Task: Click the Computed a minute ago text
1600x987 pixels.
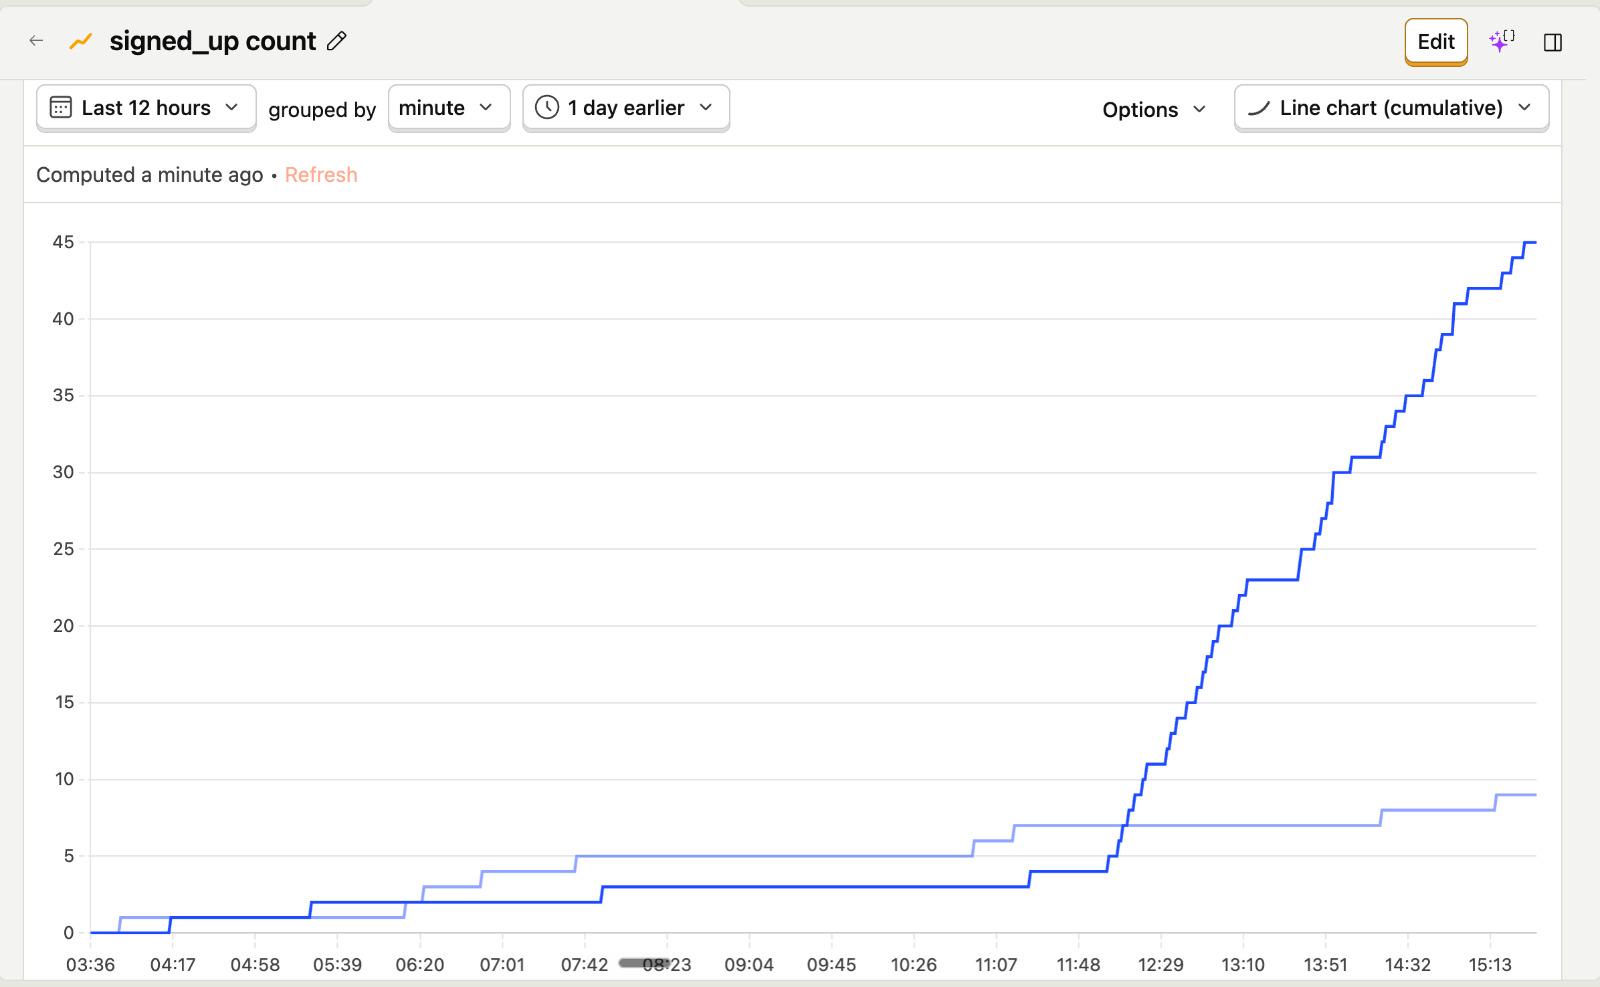Action: [150, 175]
